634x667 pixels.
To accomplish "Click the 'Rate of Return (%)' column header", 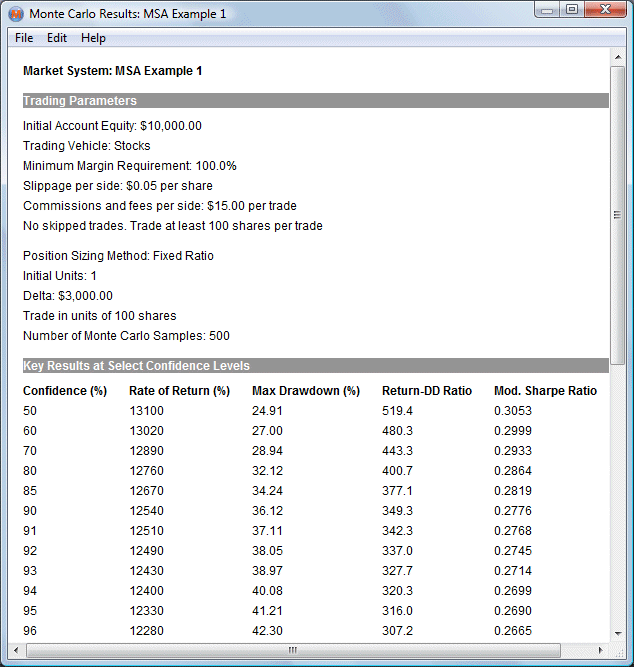I will pos(180,391).
